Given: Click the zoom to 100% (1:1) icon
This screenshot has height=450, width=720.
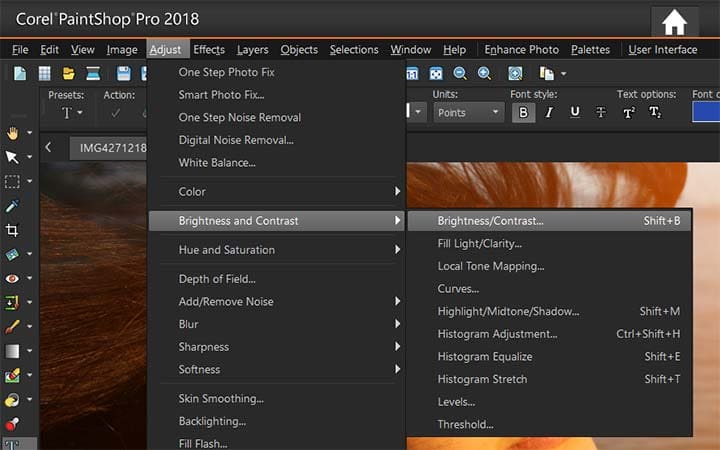Looking at the screenshot, I should 412,73.
